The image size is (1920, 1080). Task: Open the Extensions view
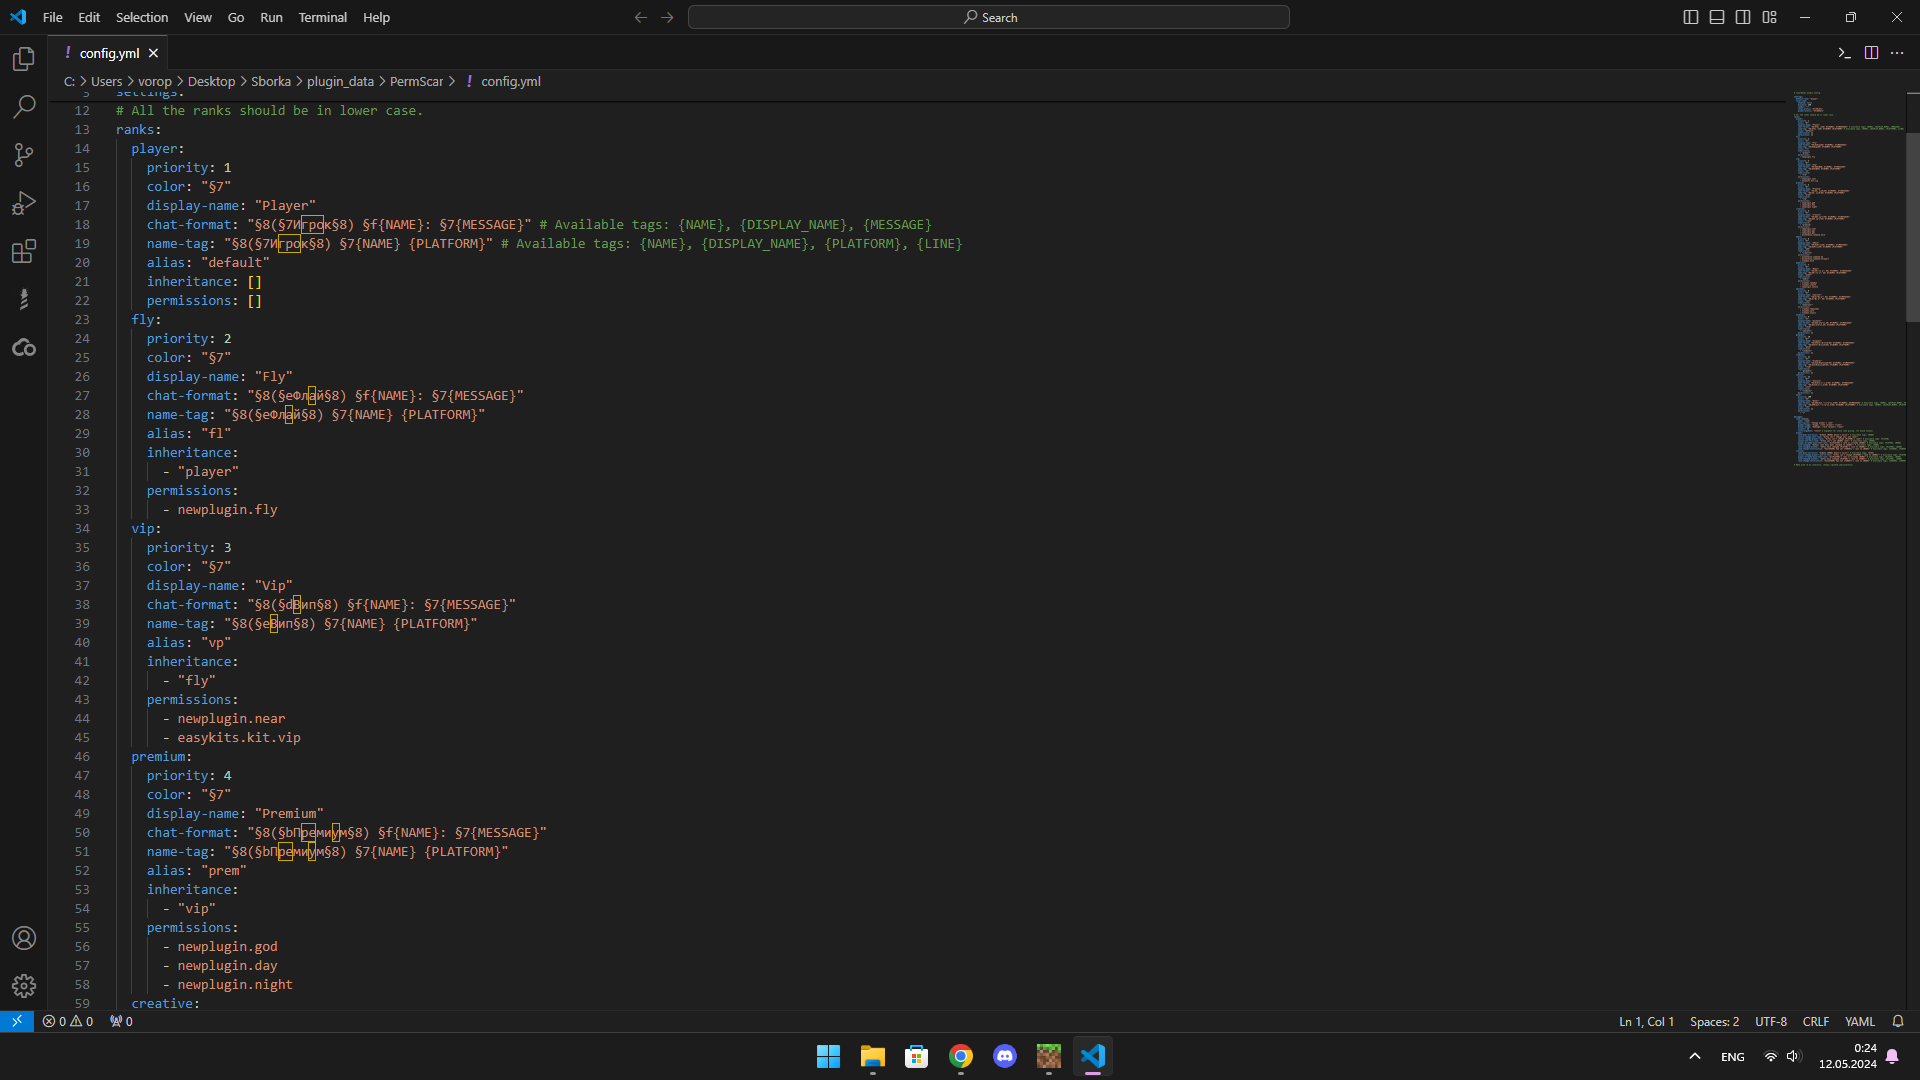click(x=24, y=251)
